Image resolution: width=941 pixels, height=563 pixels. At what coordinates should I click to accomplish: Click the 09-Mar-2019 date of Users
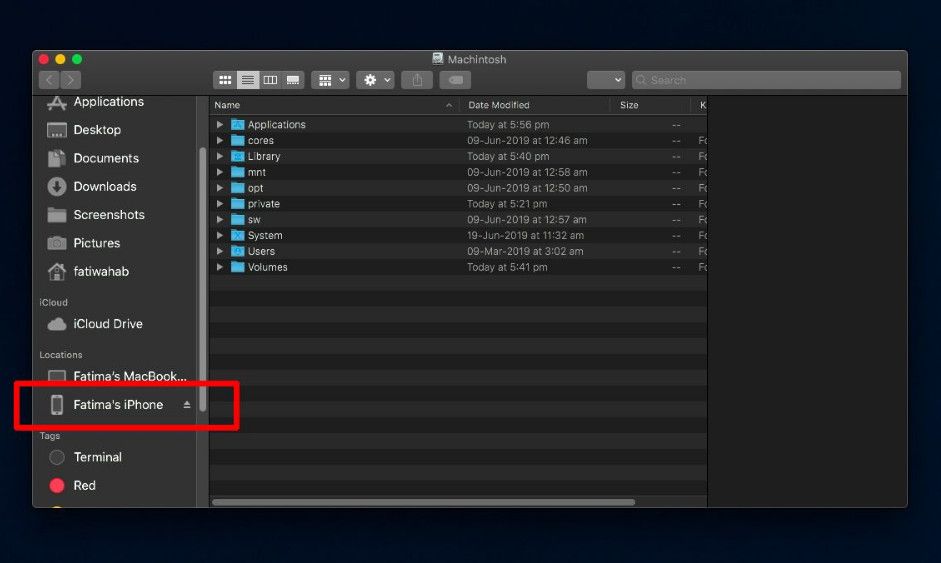525,251
